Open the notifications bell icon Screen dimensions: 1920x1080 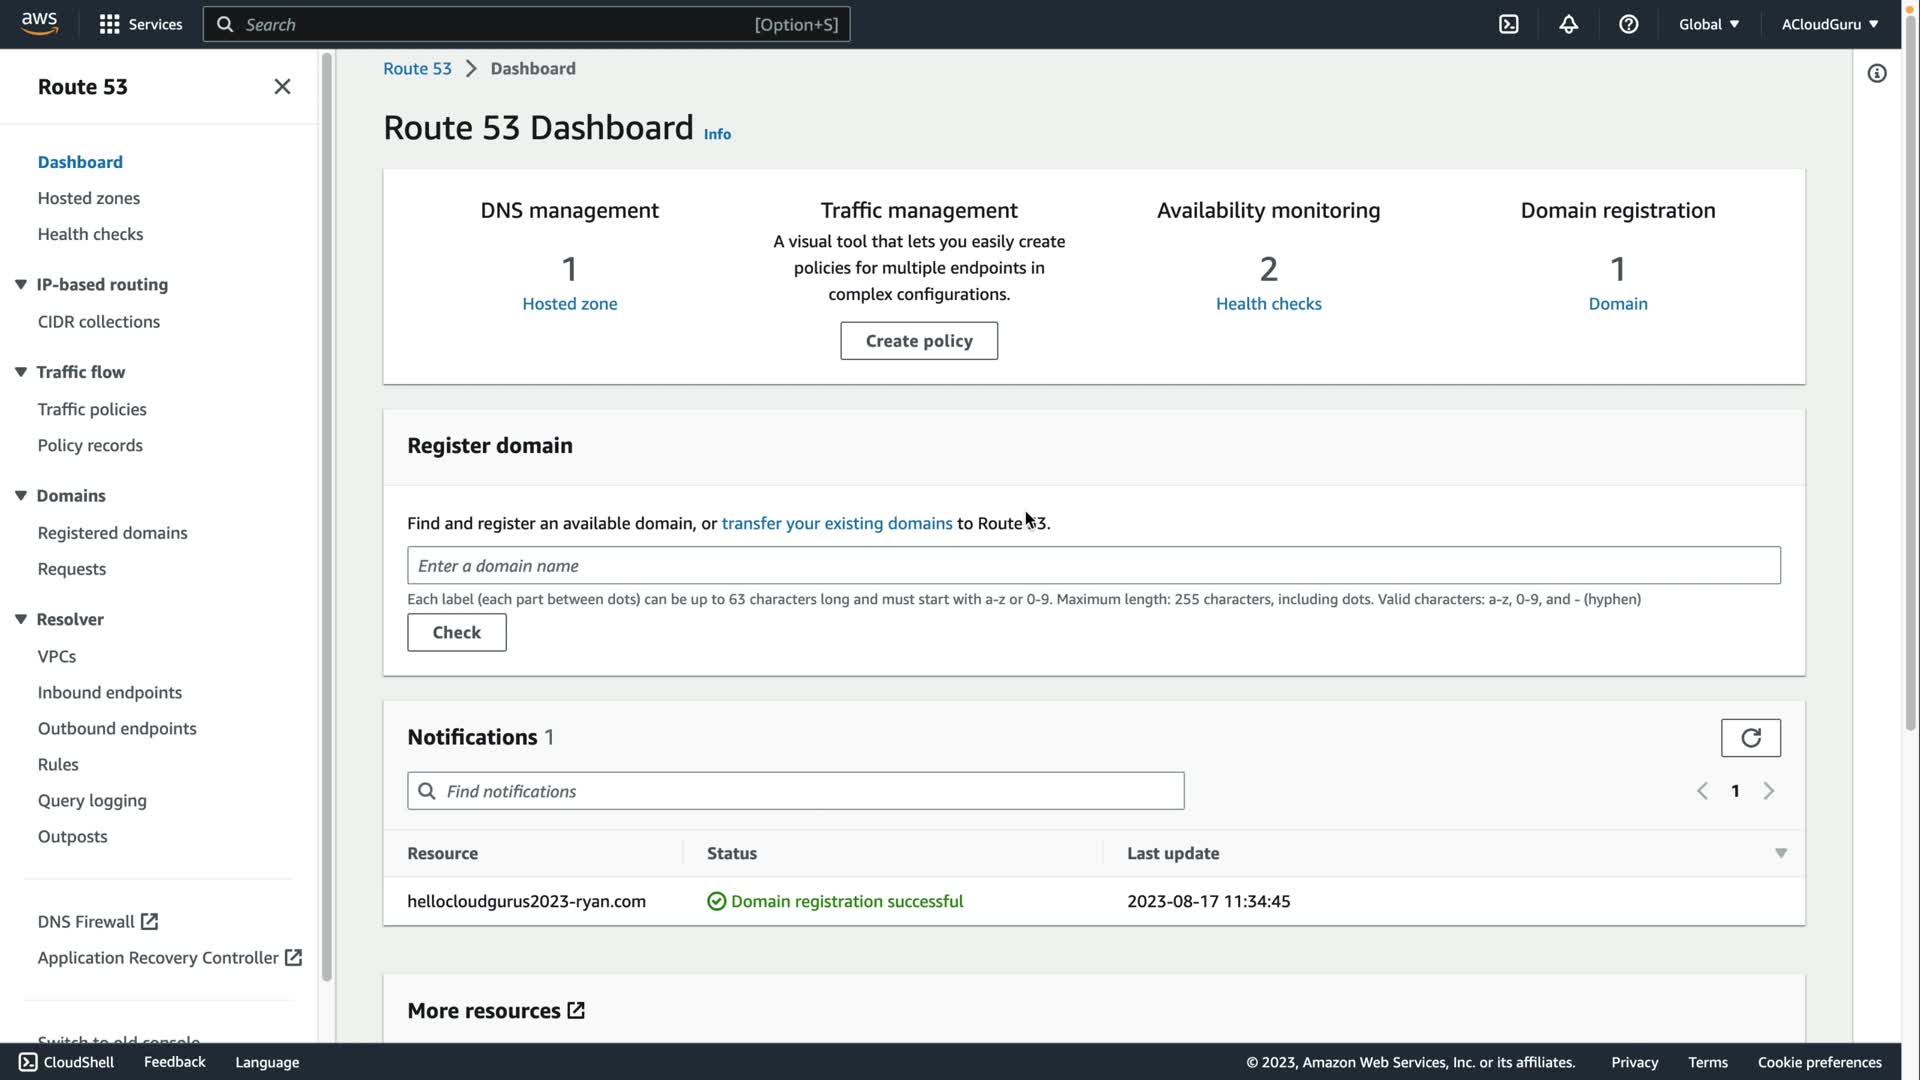click(x=1568, y=24)
